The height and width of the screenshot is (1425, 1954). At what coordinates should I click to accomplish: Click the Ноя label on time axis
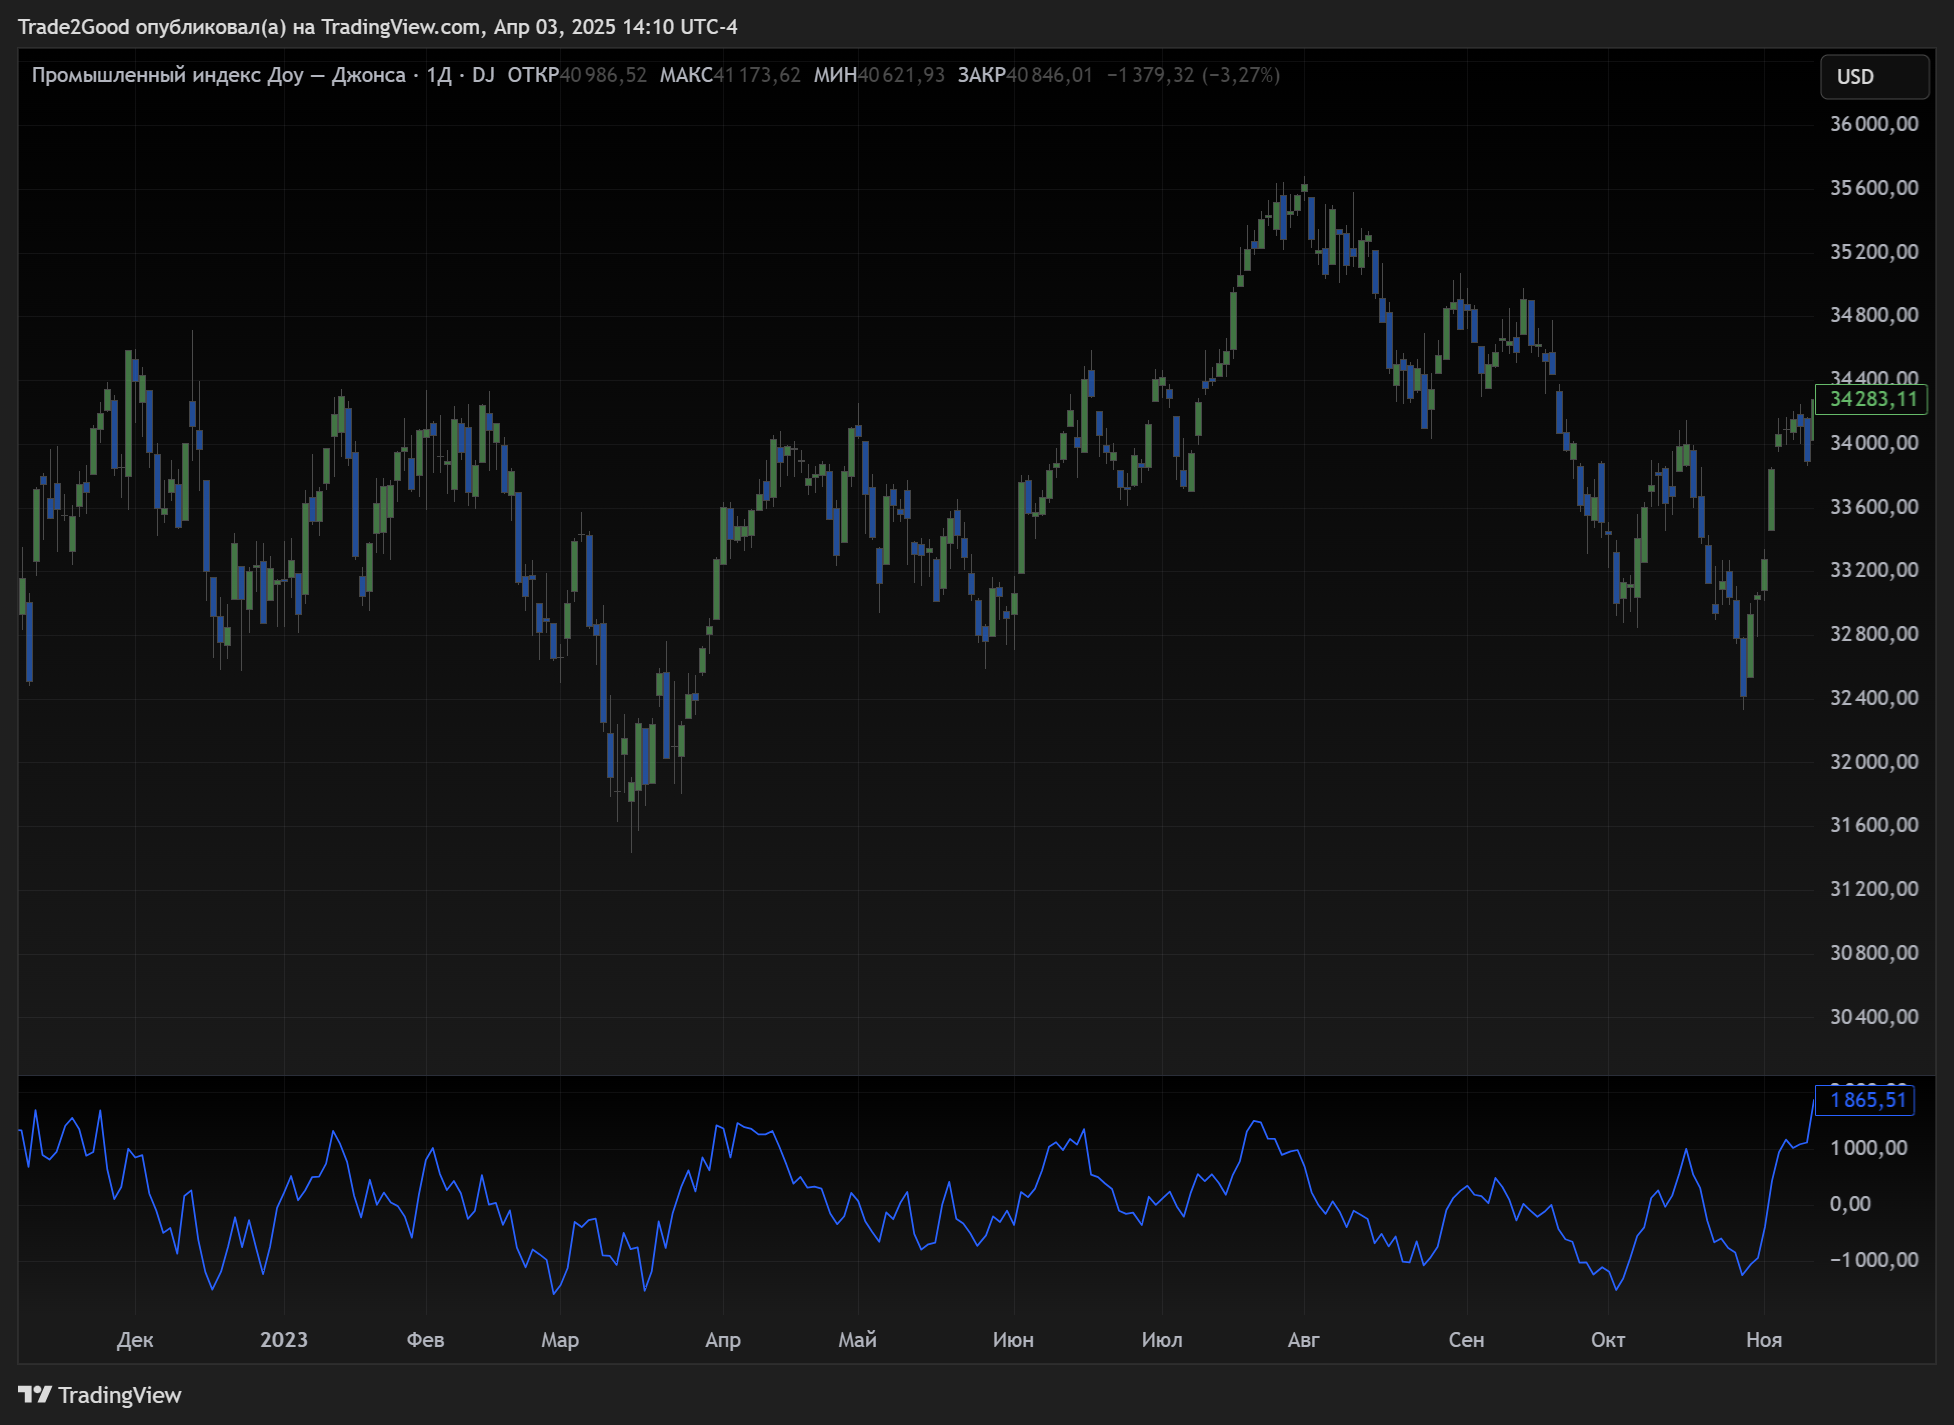(x=1764, y=1340)
